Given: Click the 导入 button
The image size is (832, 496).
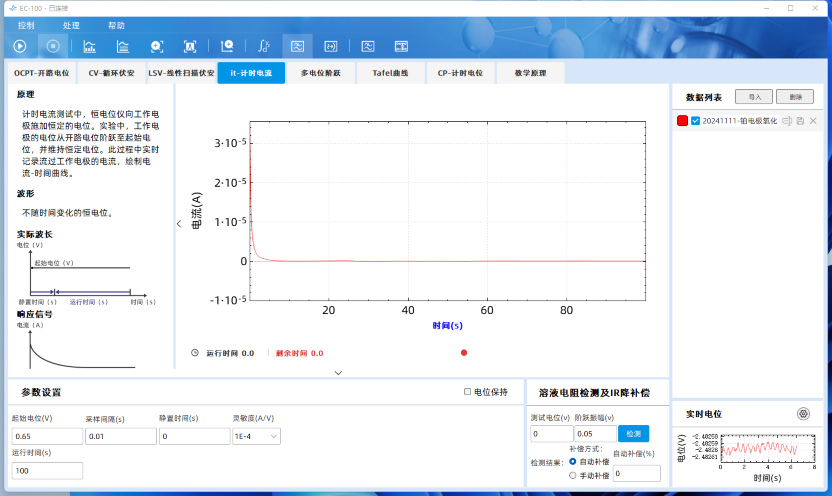Looking at the screenshot, I should click(754, 97).
